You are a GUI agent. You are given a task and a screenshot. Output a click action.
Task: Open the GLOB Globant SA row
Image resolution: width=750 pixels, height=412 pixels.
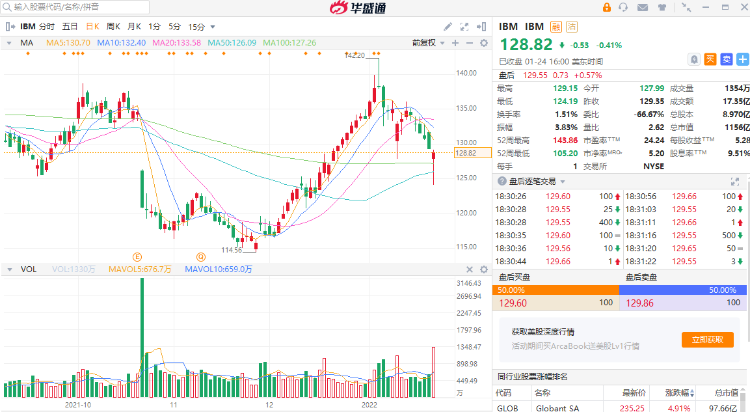click(619, 408)
